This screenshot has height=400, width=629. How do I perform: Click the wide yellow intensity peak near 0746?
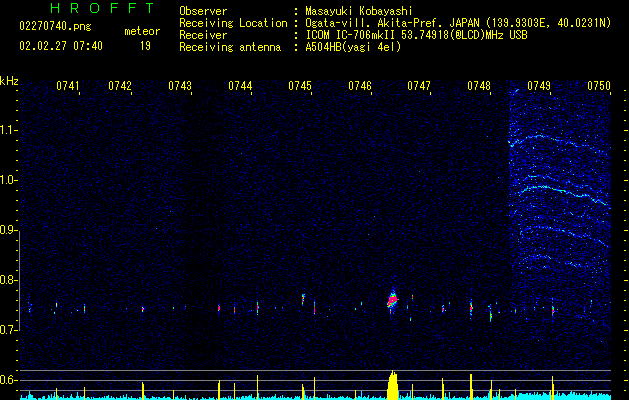point(393,385)
